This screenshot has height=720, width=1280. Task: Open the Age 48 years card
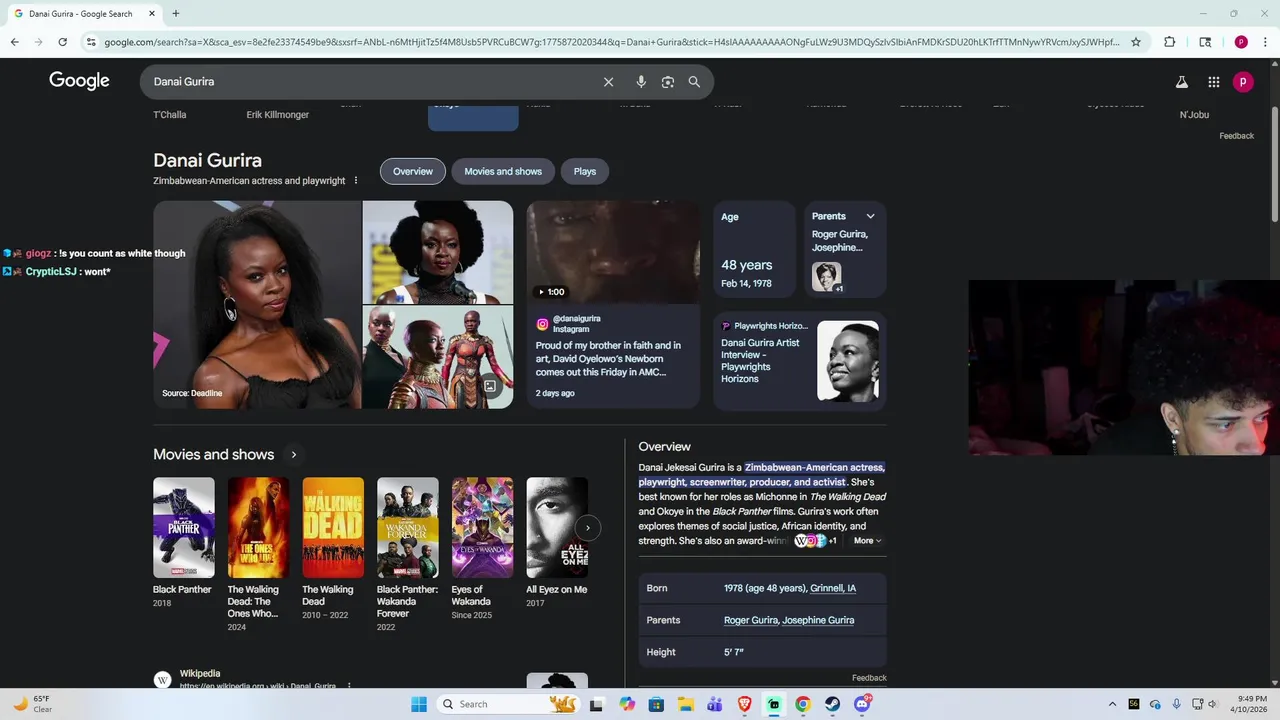point(755,249)
